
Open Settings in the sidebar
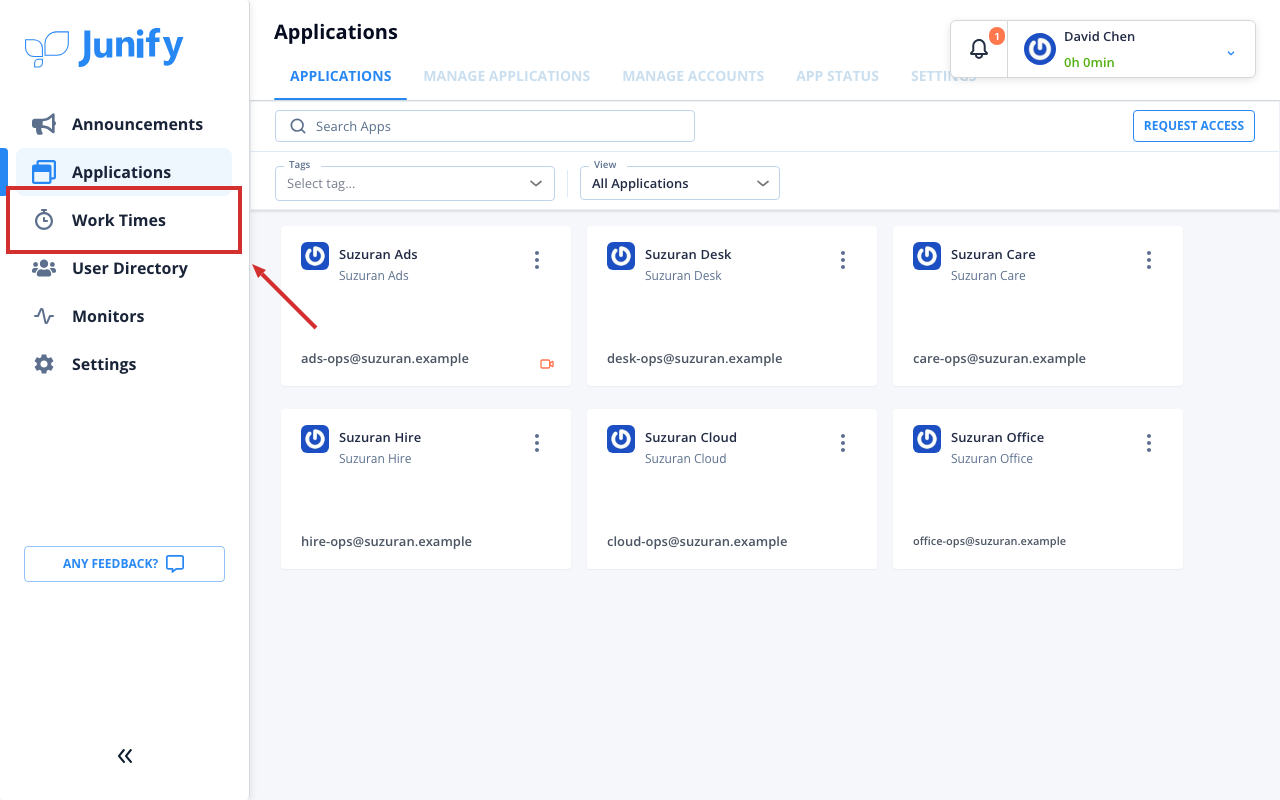point(124,364)
